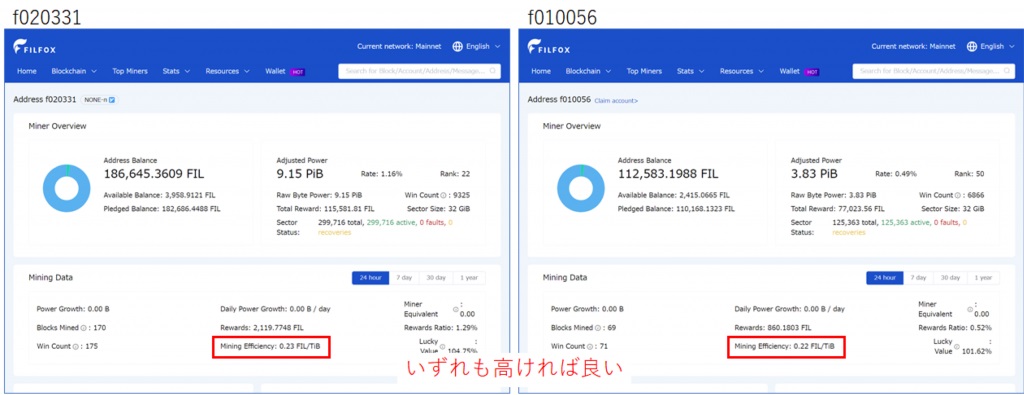The image size is (1024, 395).
Task: Select the 7 day tab for f020331 Mining Data
Action: [404, 277]
